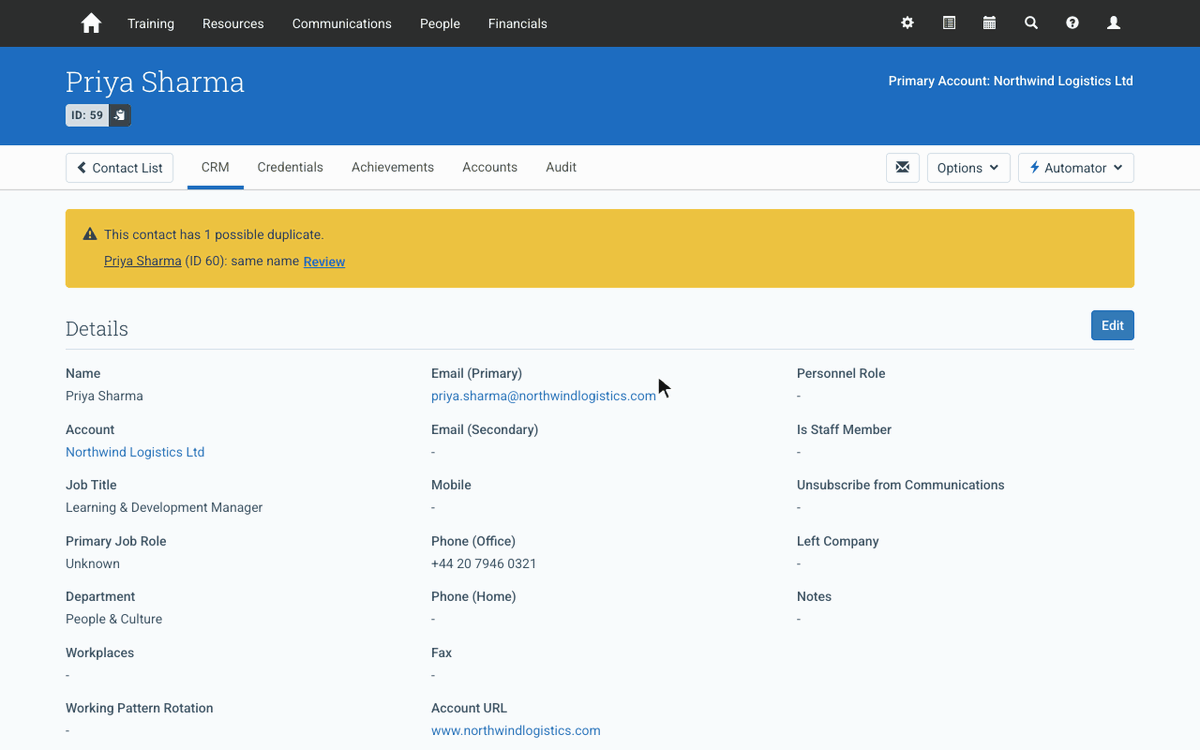1200x750 pixels.
Task: Open the Communications menu
Action: pos(342,23)
